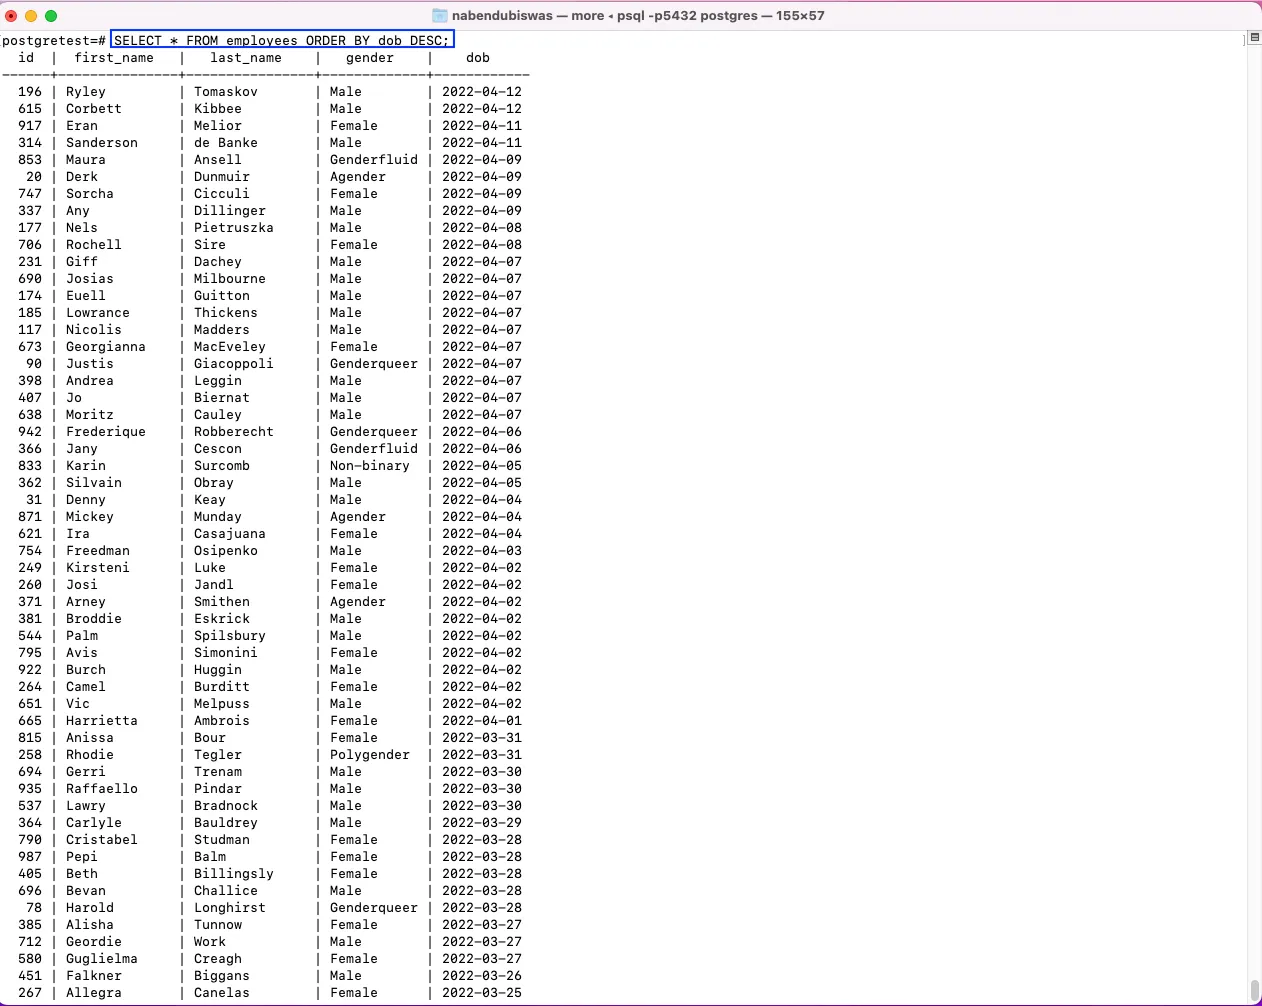1262x1006 pixels.
Task: Click last name 'Dillinger'
Action: point(230,211)
